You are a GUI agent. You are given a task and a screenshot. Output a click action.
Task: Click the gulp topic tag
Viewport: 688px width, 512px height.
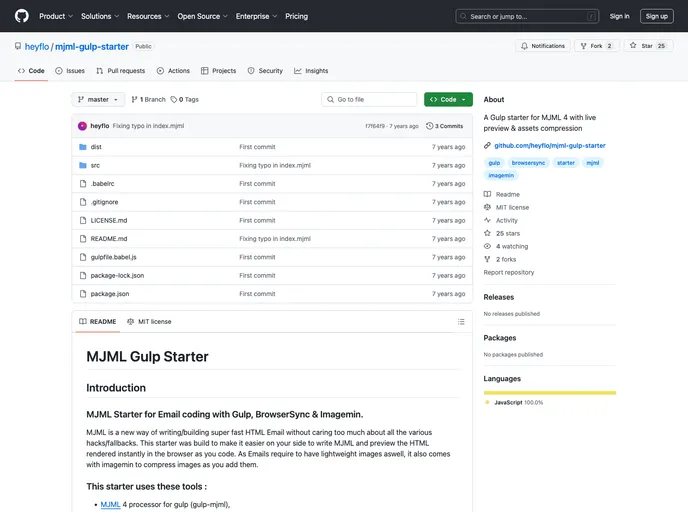[494, 163]
